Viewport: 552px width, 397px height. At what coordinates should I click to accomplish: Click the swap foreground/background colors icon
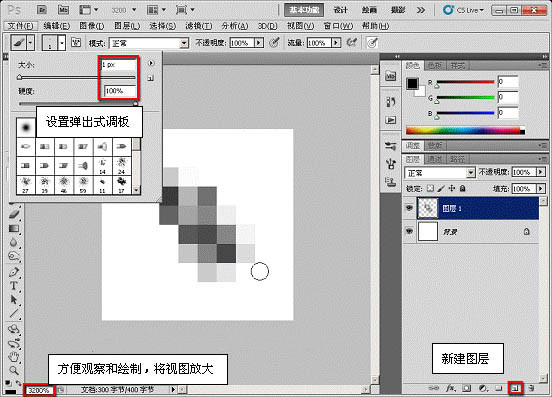(x=18, y=383)
